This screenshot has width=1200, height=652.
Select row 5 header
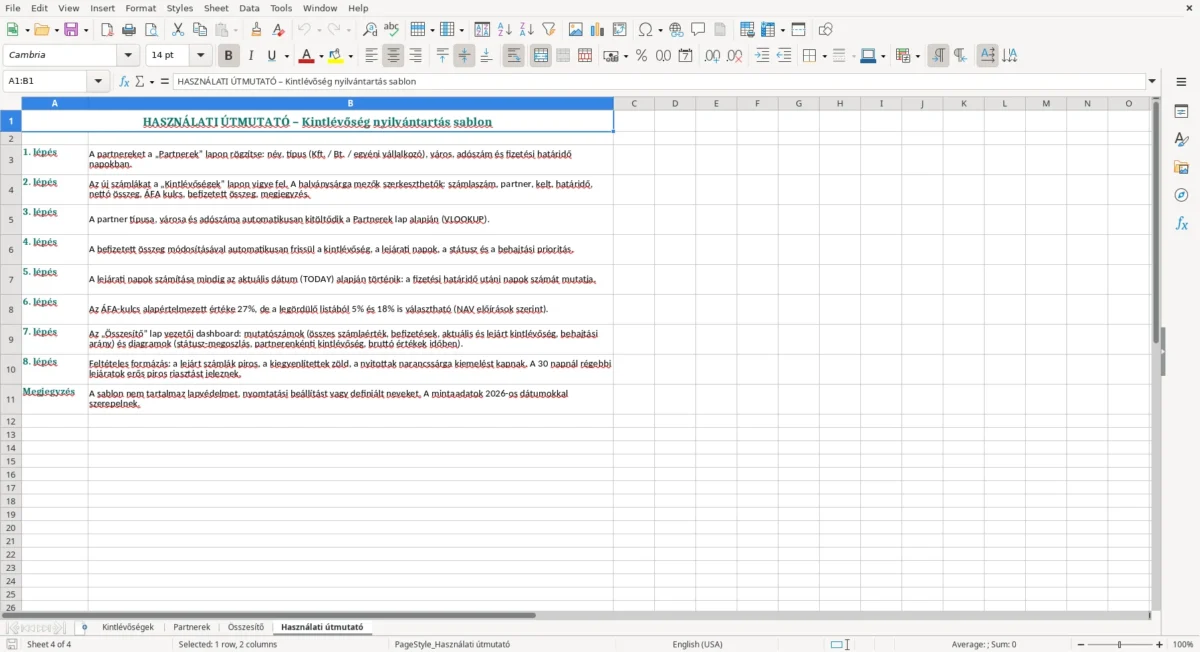[11, 220]
